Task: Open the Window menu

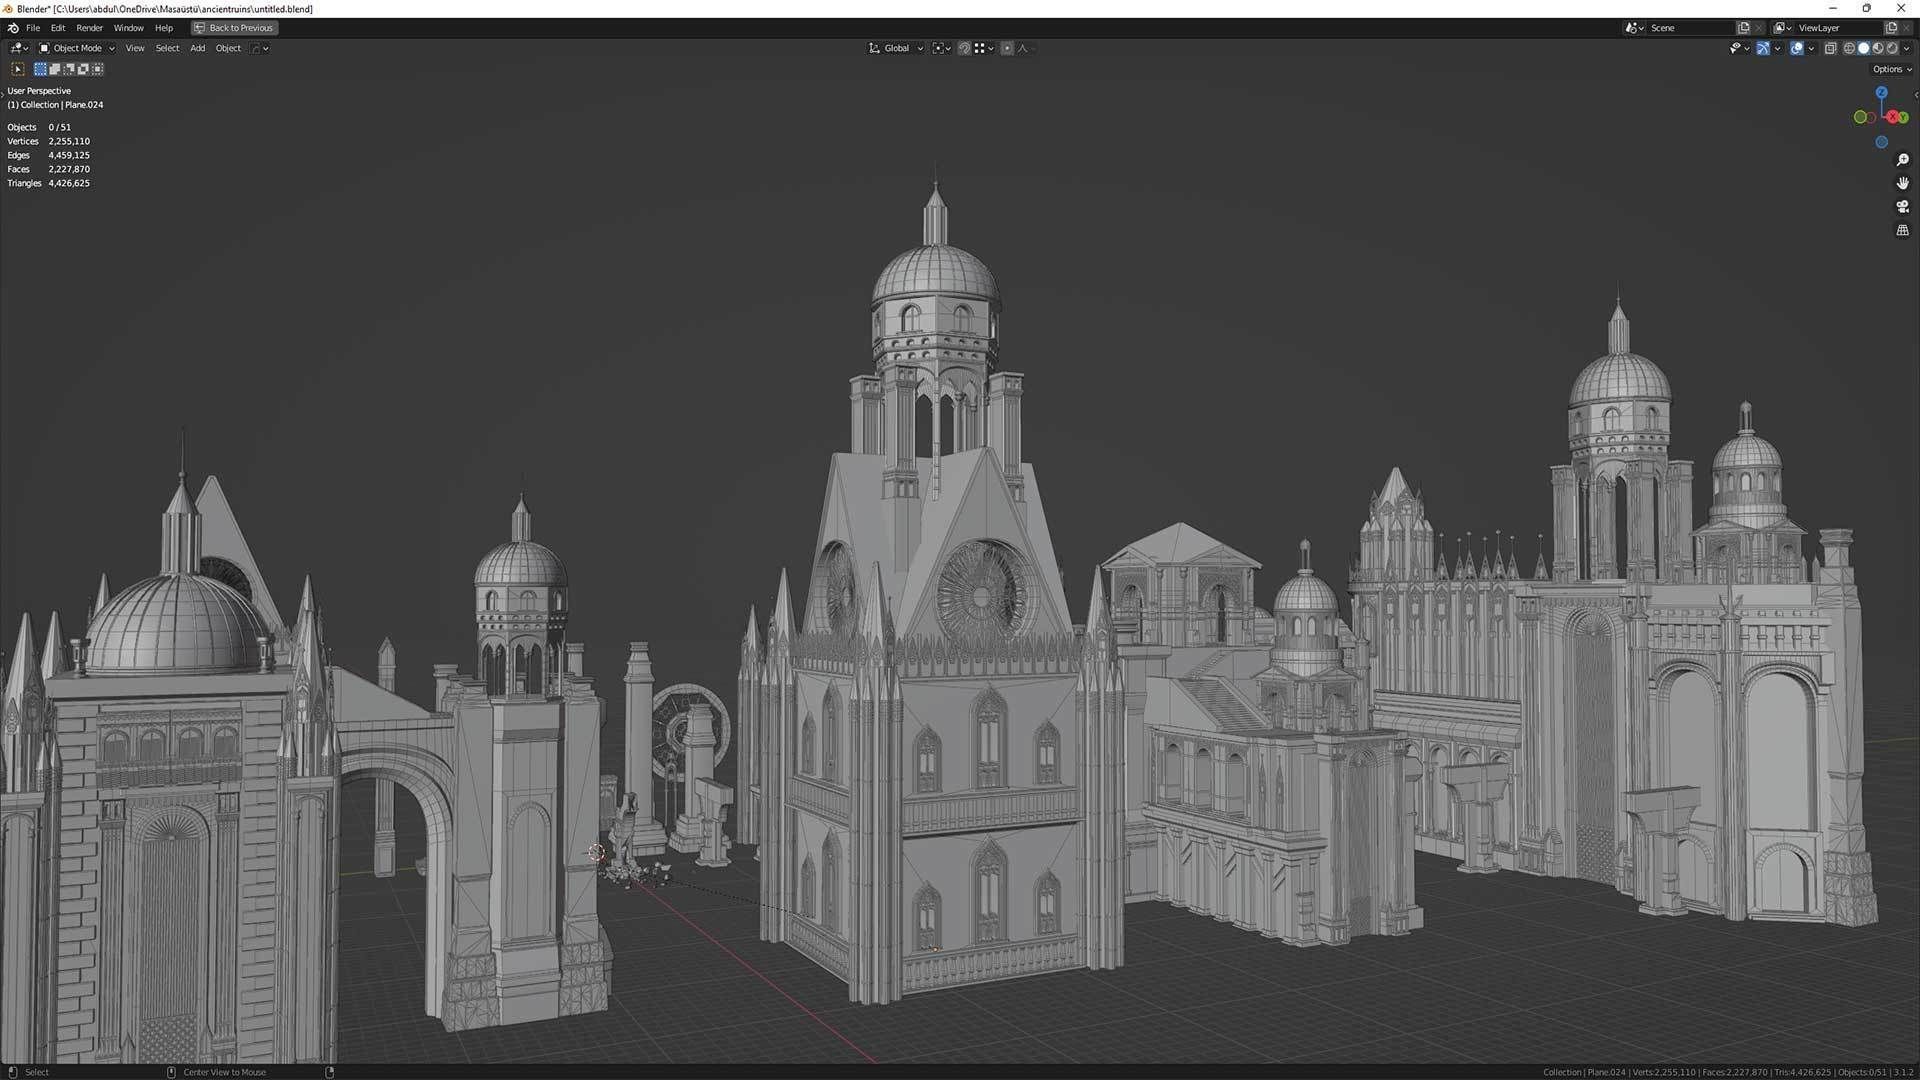Action: click(128, 28)
